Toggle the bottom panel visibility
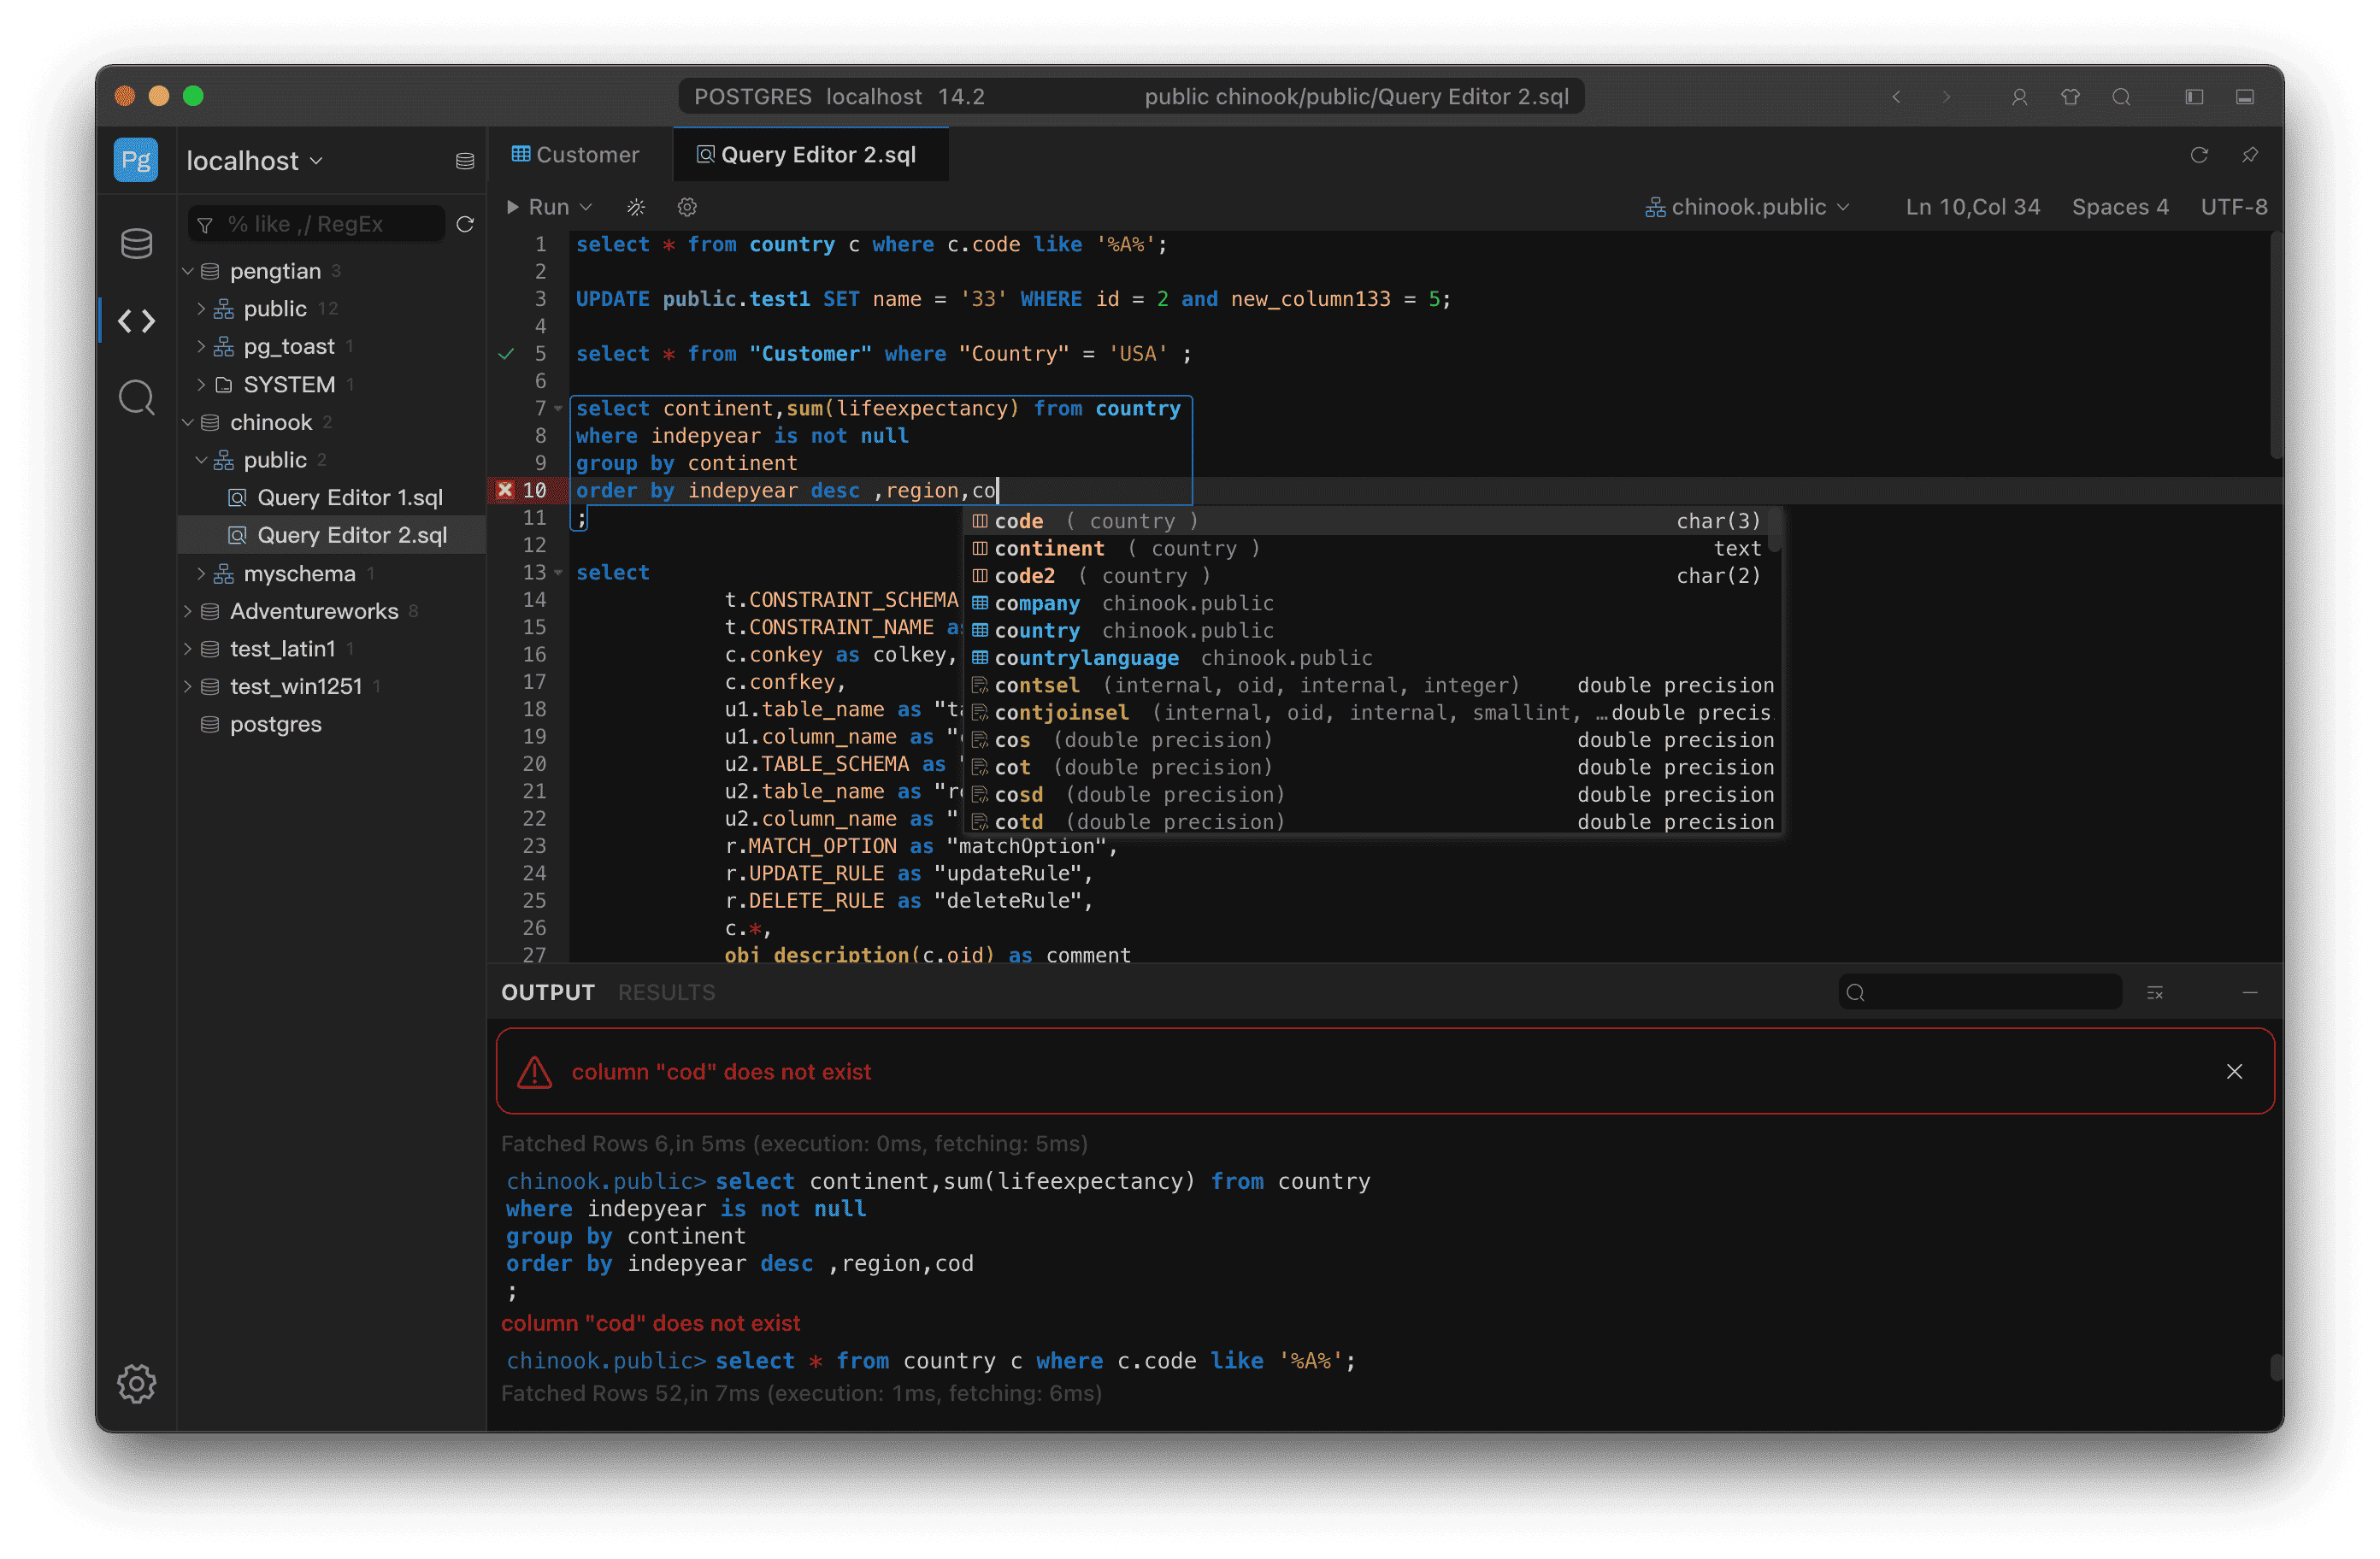This screenshot has width=2380, height=1559. click(2245, 97)
